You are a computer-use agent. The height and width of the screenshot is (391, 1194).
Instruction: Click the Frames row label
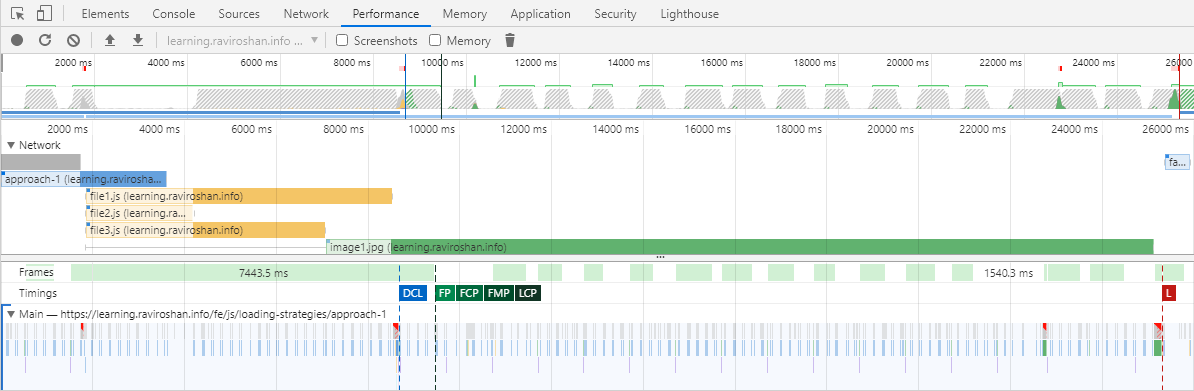coord(37,272)
